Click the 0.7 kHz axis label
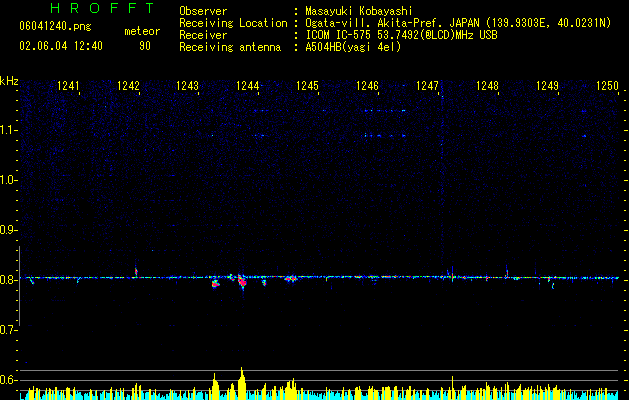Viewport: 629px width, 400px height. 9,330
